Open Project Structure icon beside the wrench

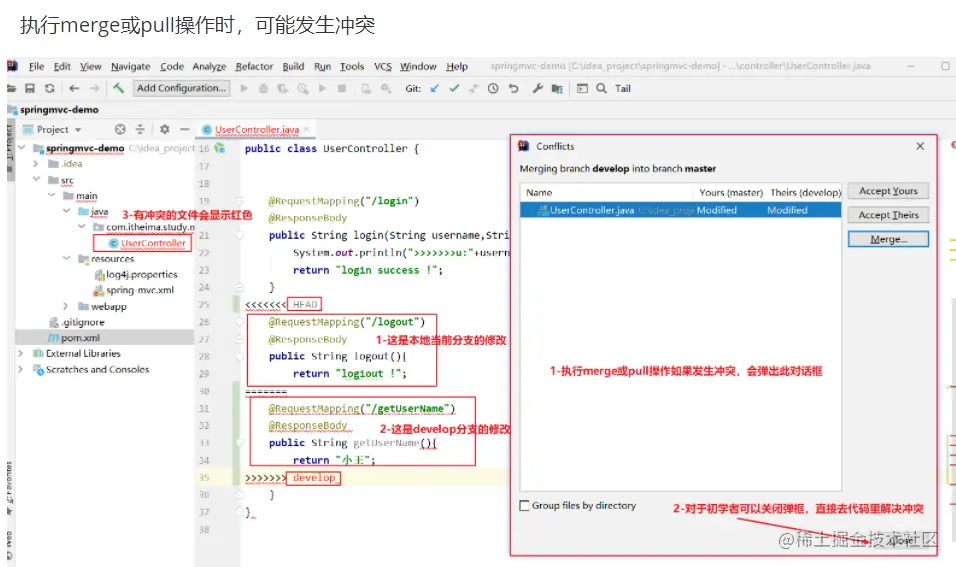pyautogui.click(x=557, y=88)
